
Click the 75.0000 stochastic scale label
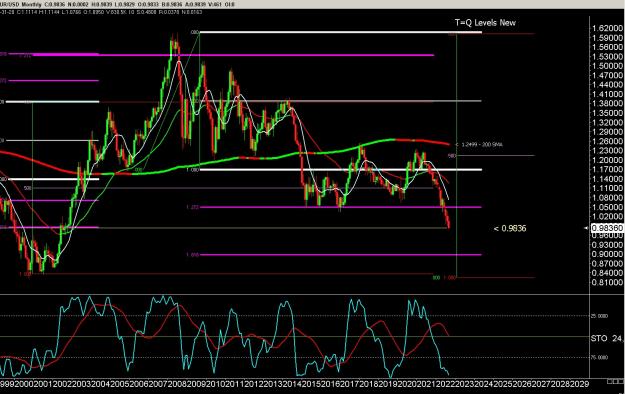tap(599, 358)
